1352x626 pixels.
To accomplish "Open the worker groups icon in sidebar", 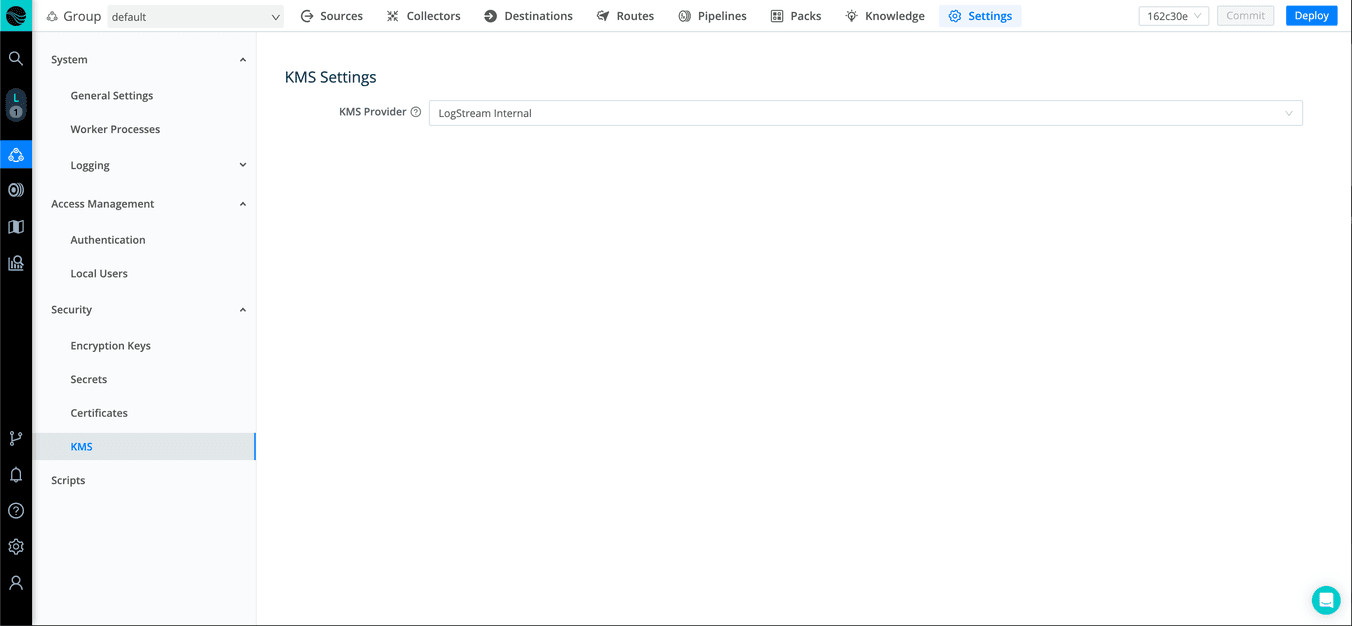I will coord(16,155).
